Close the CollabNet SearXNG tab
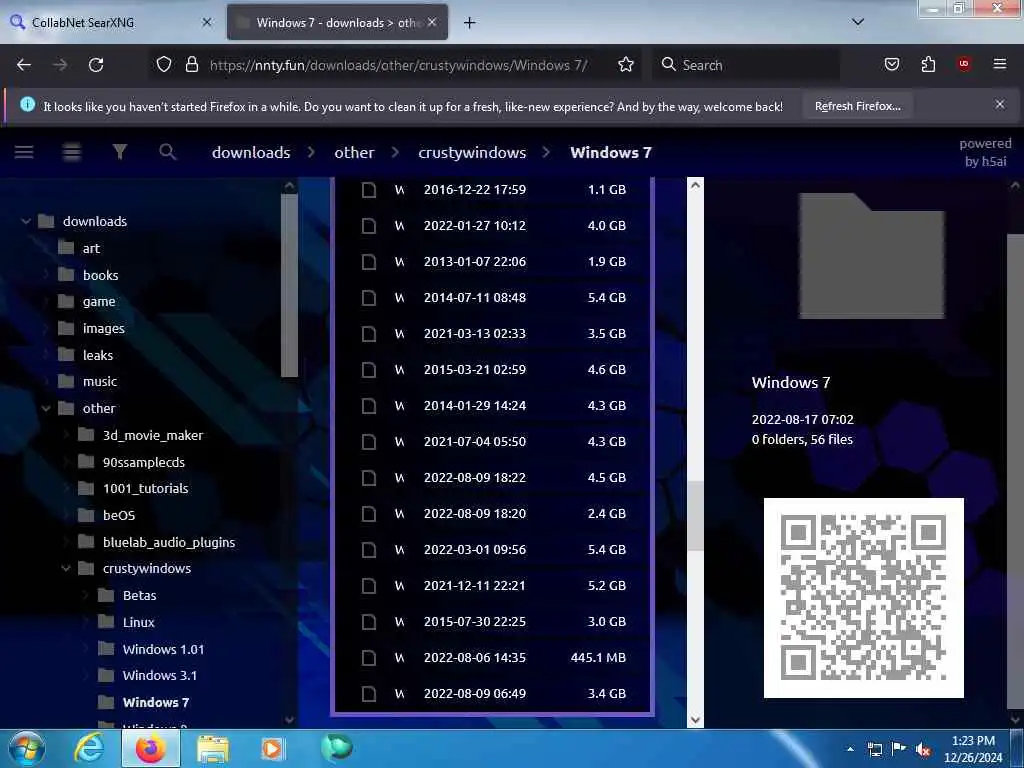This screenshot has width=1024, height=768. point(206,22)
